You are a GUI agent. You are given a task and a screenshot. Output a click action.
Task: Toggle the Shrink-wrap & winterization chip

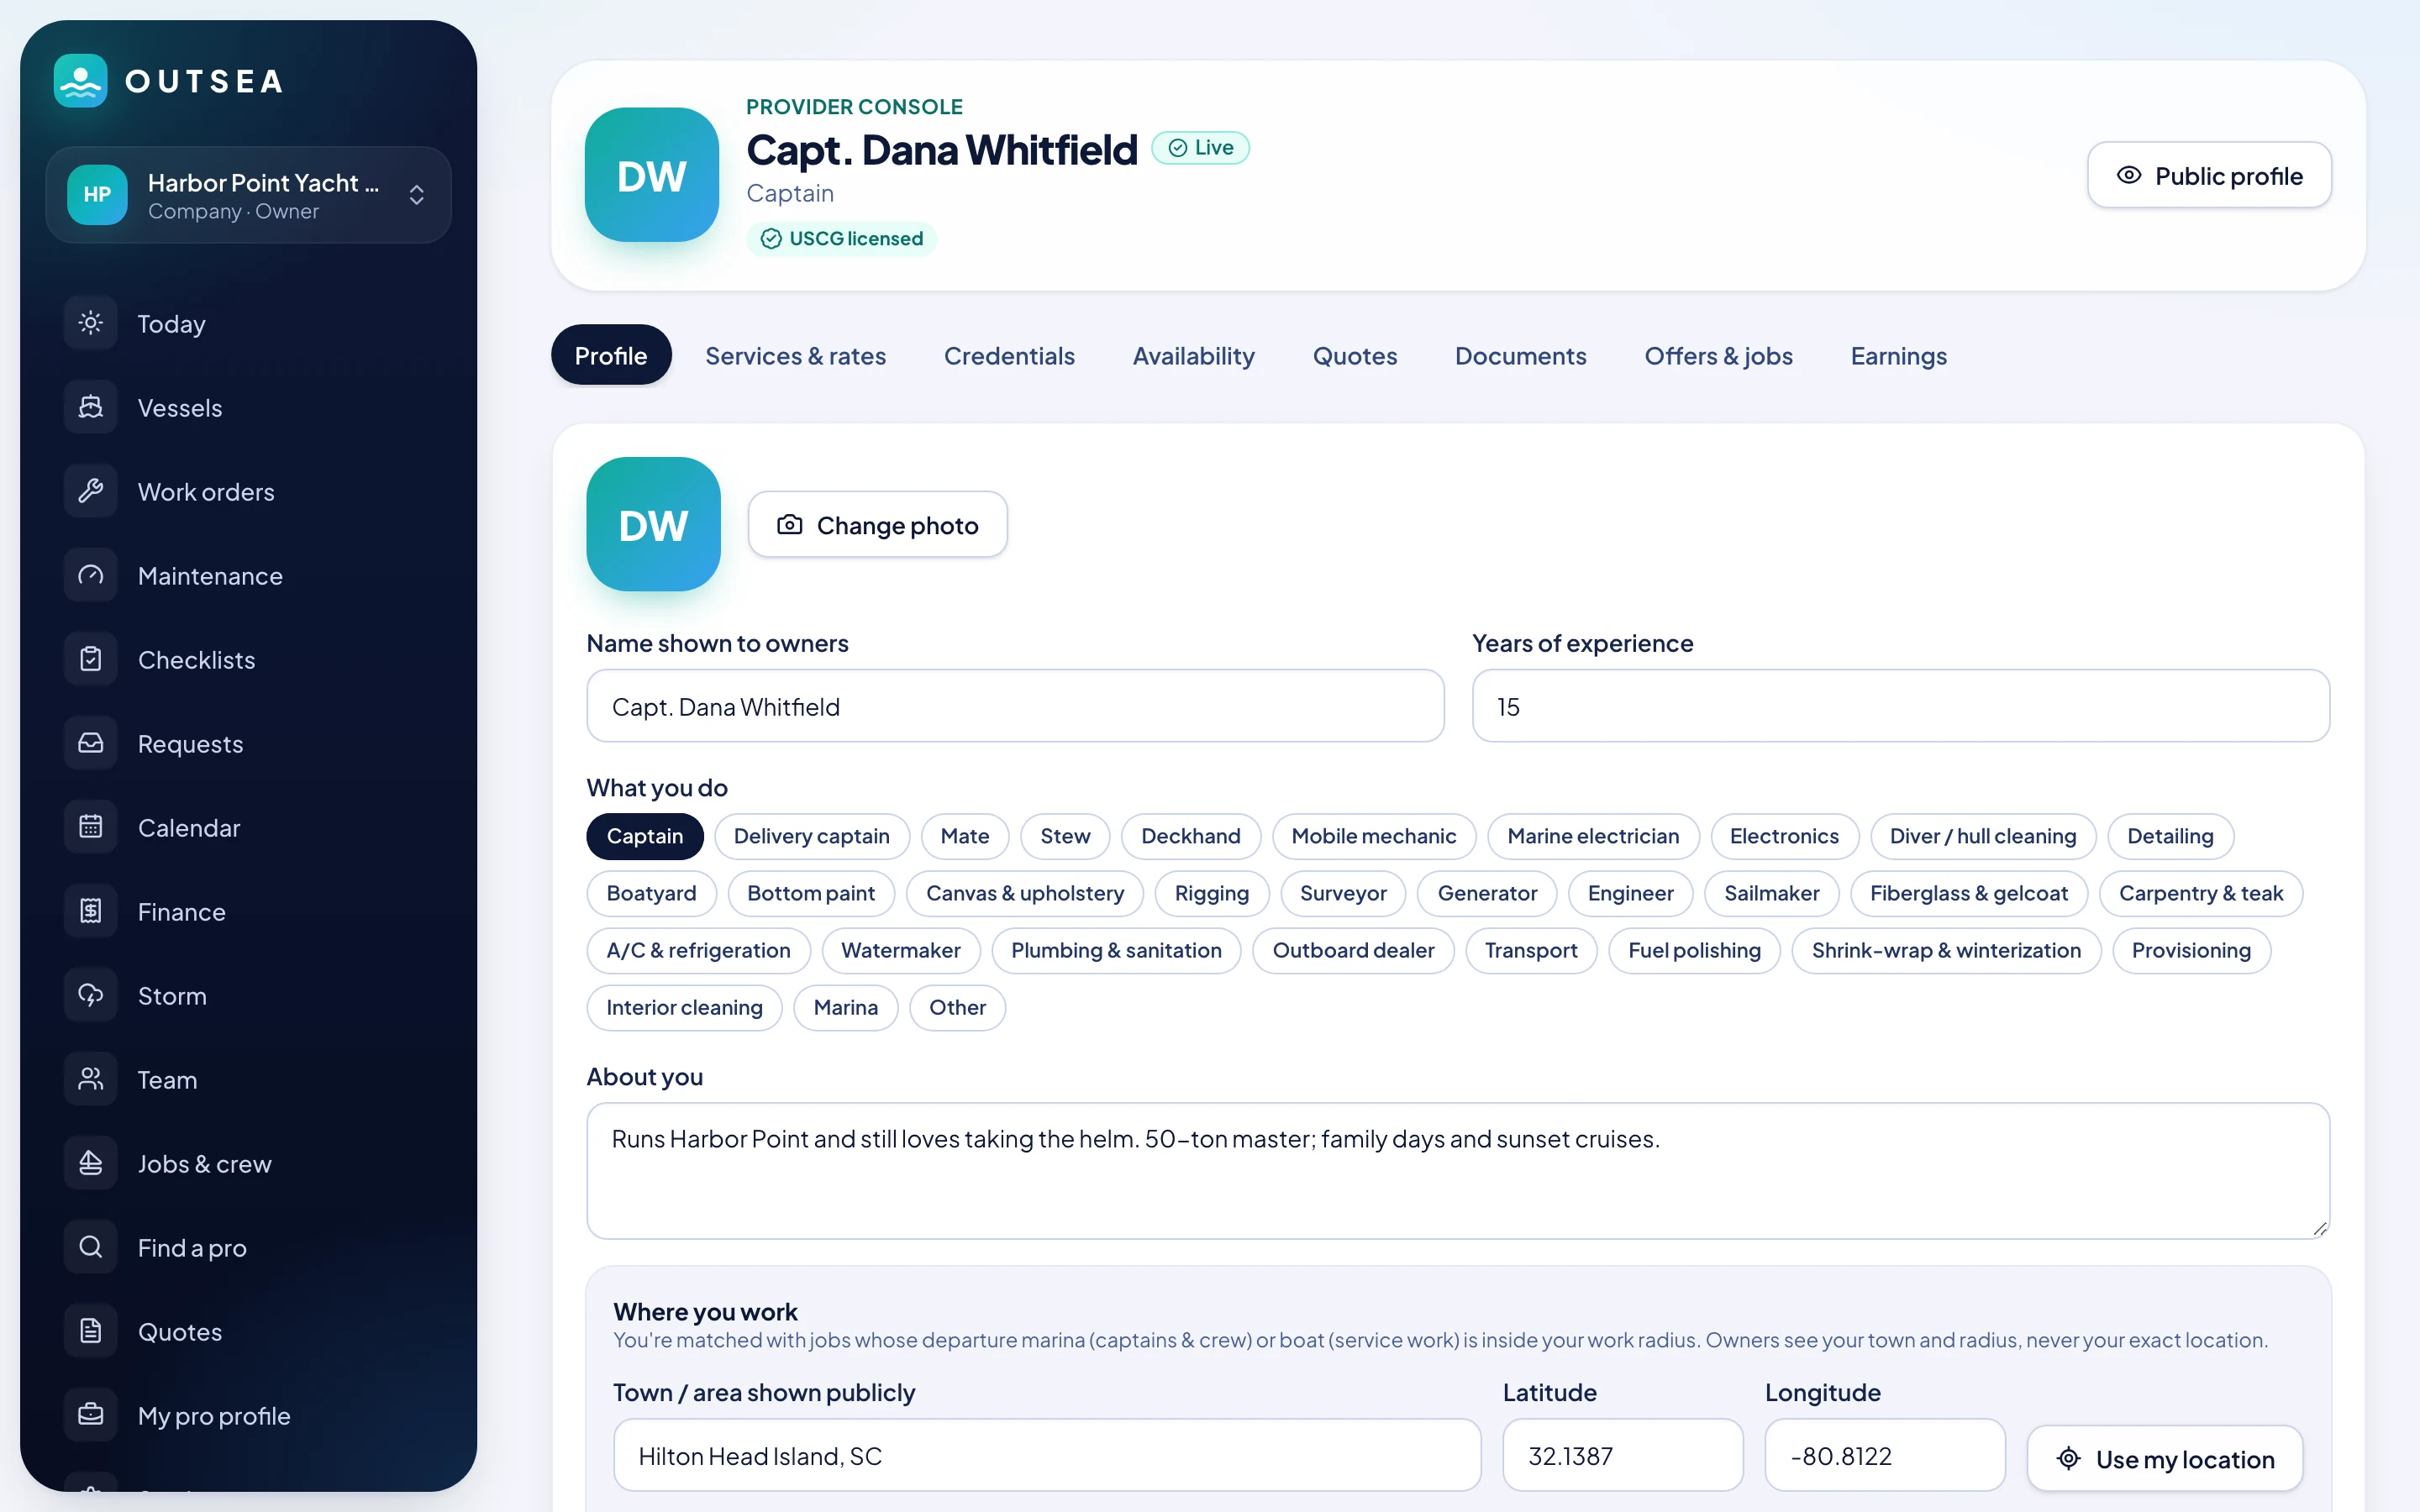point(1946,950)
